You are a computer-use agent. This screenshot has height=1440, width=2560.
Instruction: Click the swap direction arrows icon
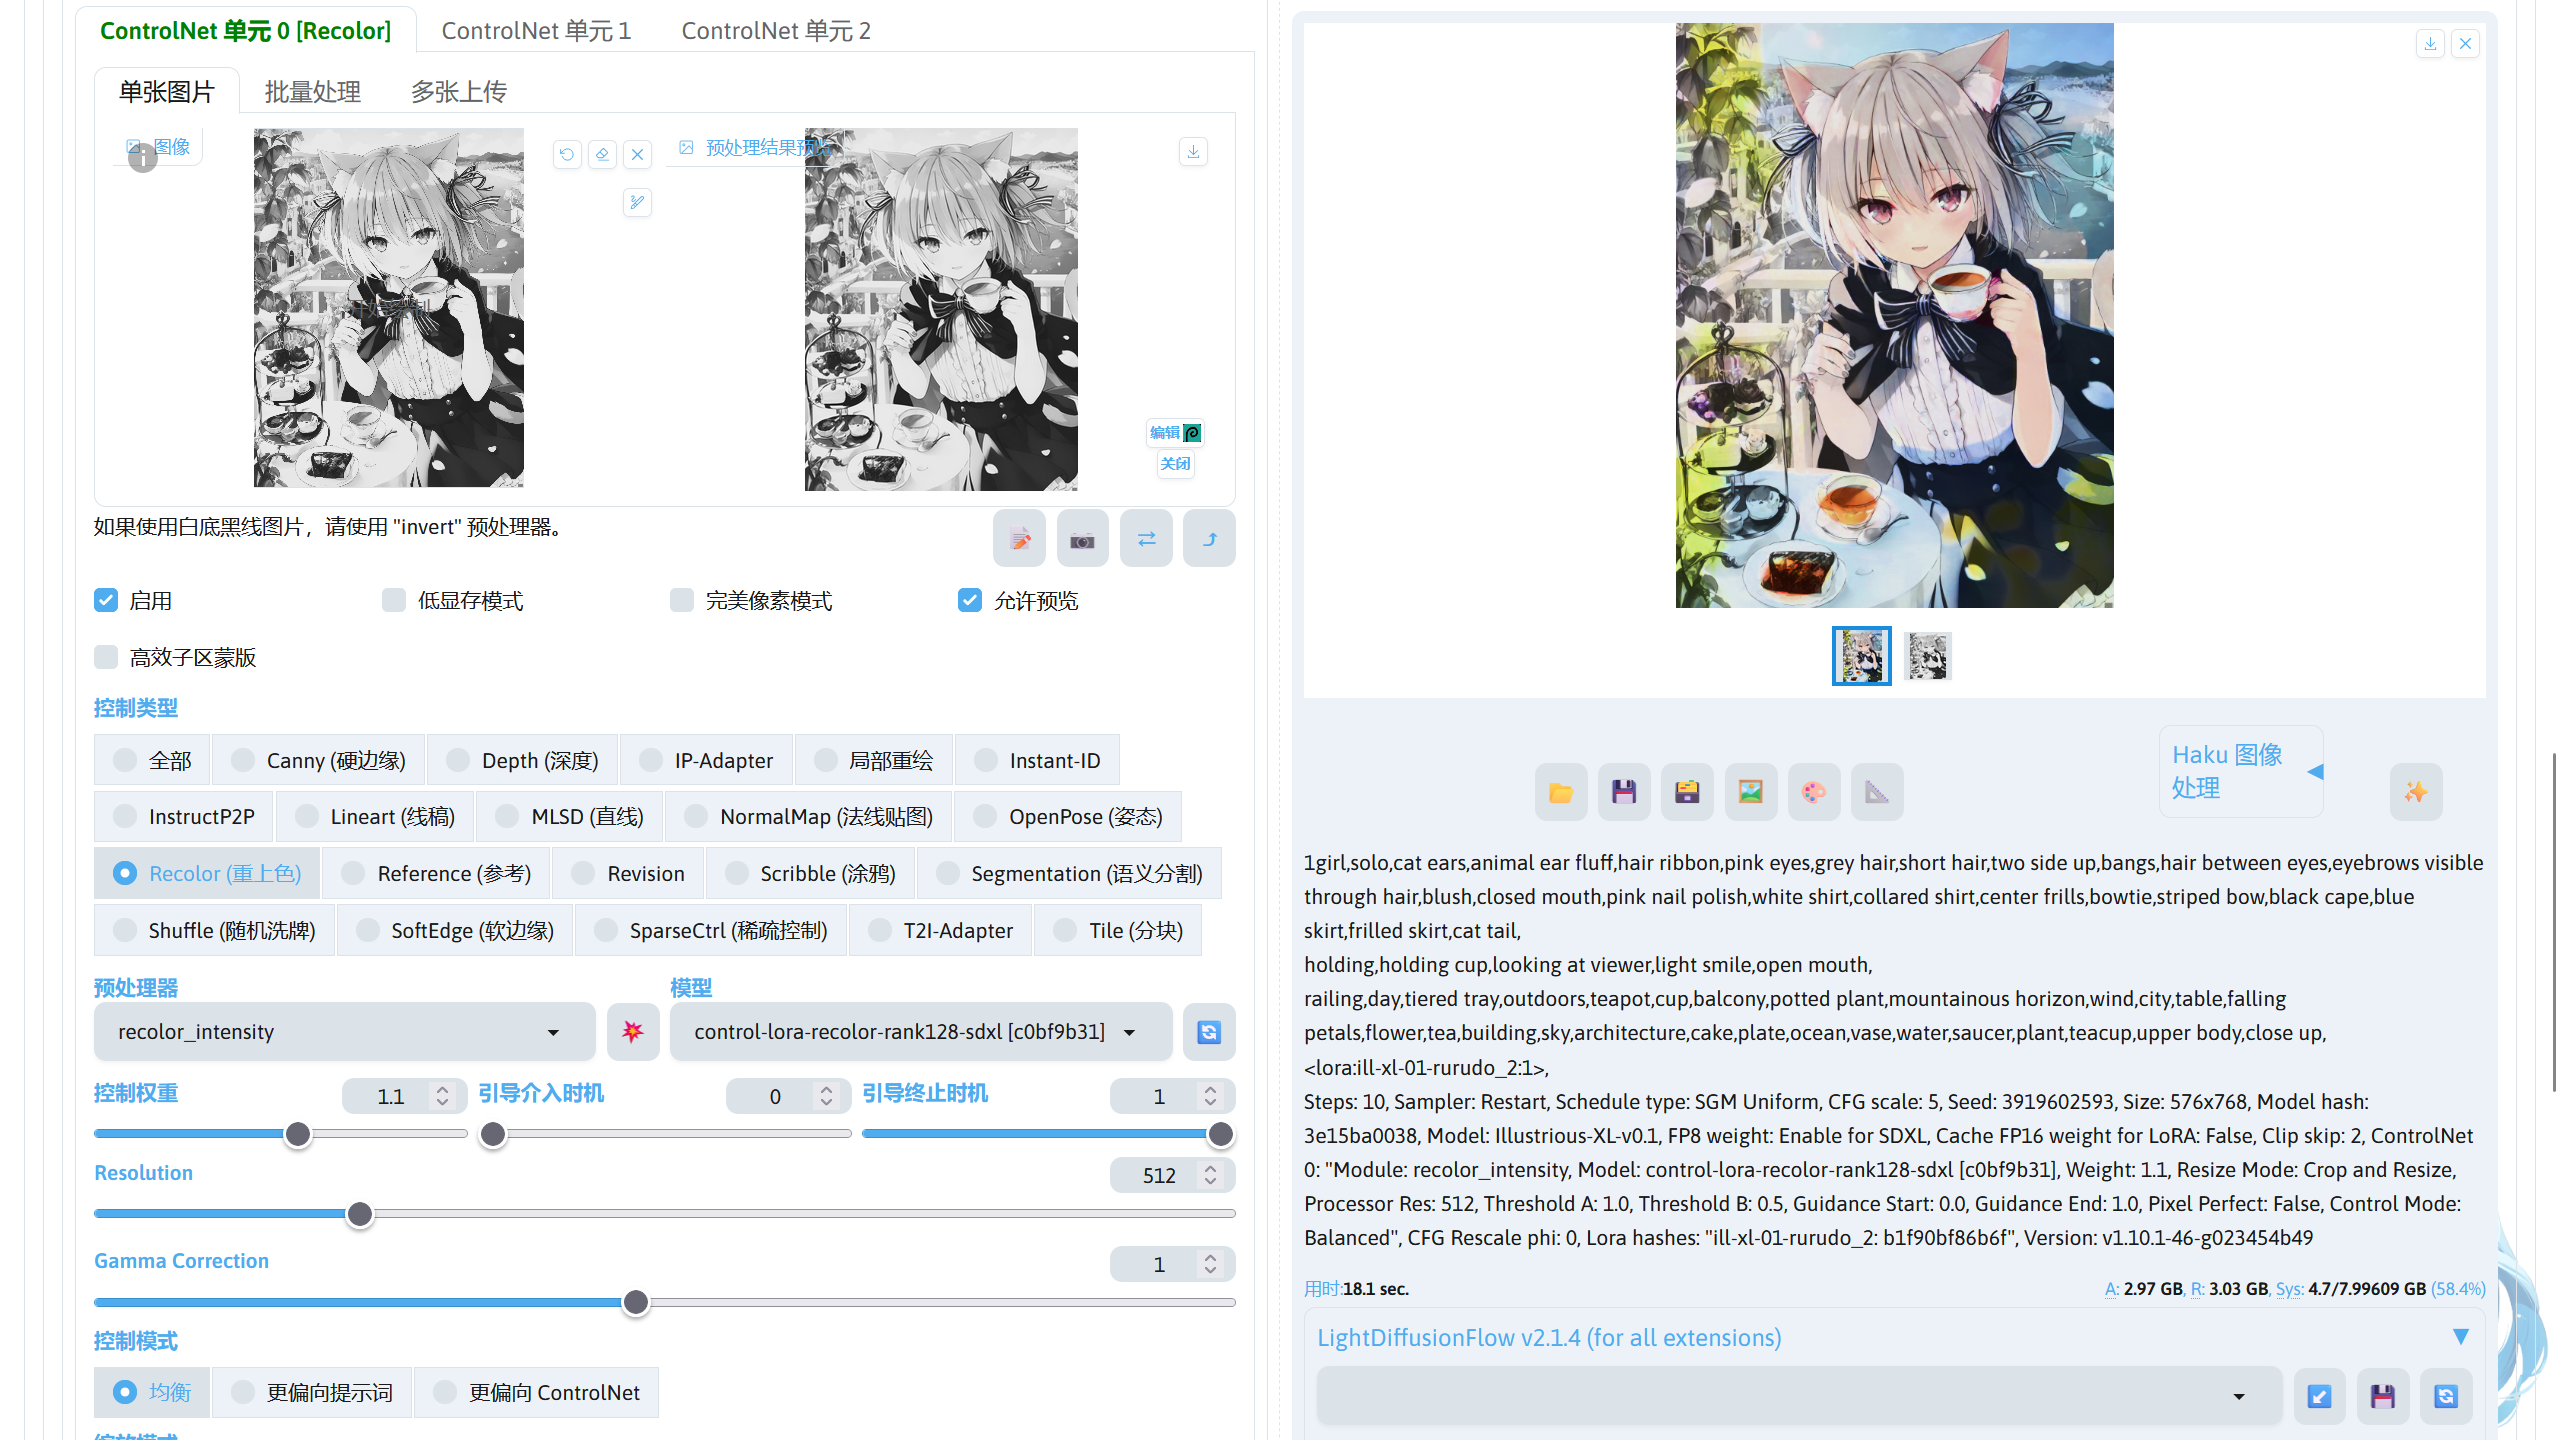click(x=1146, y=538)
